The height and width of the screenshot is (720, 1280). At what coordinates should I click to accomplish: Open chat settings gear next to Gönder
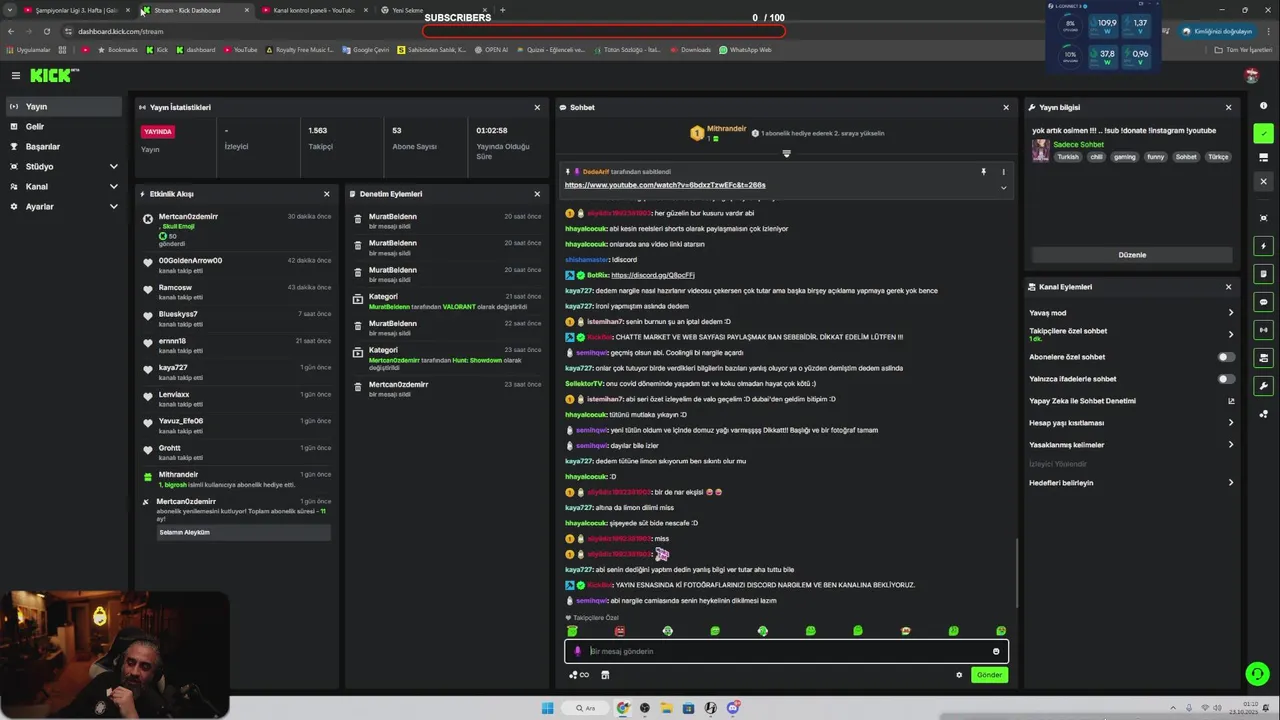point(959,675)
